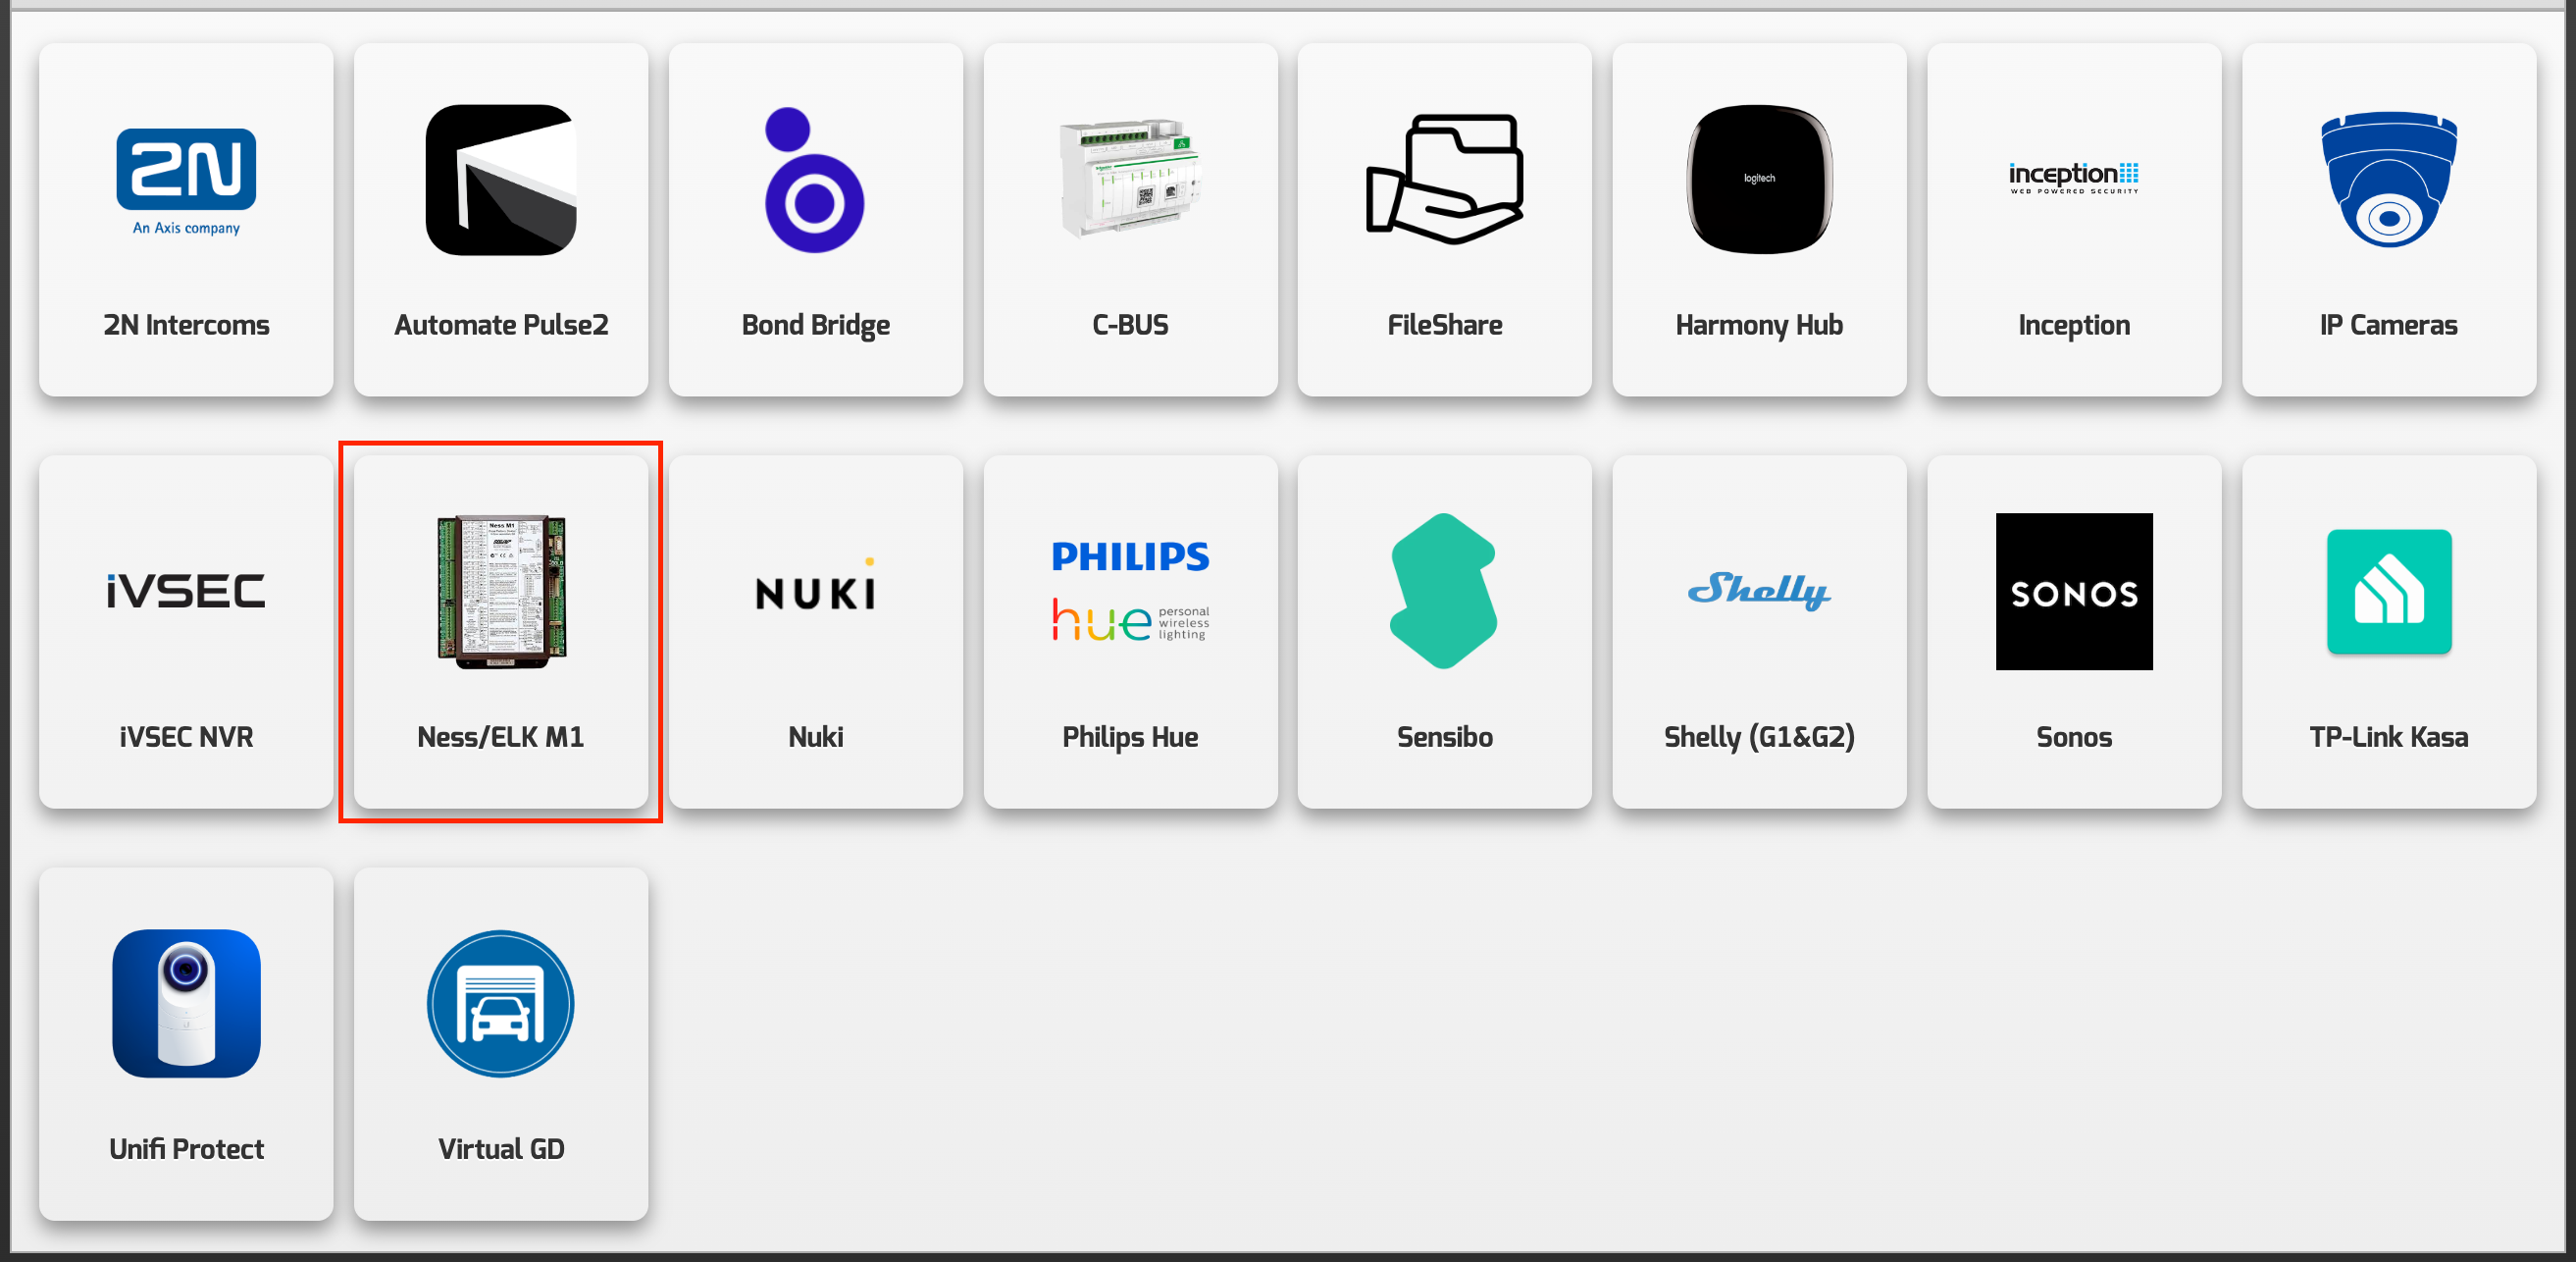Open the iVSEC NVR tile

186,631
